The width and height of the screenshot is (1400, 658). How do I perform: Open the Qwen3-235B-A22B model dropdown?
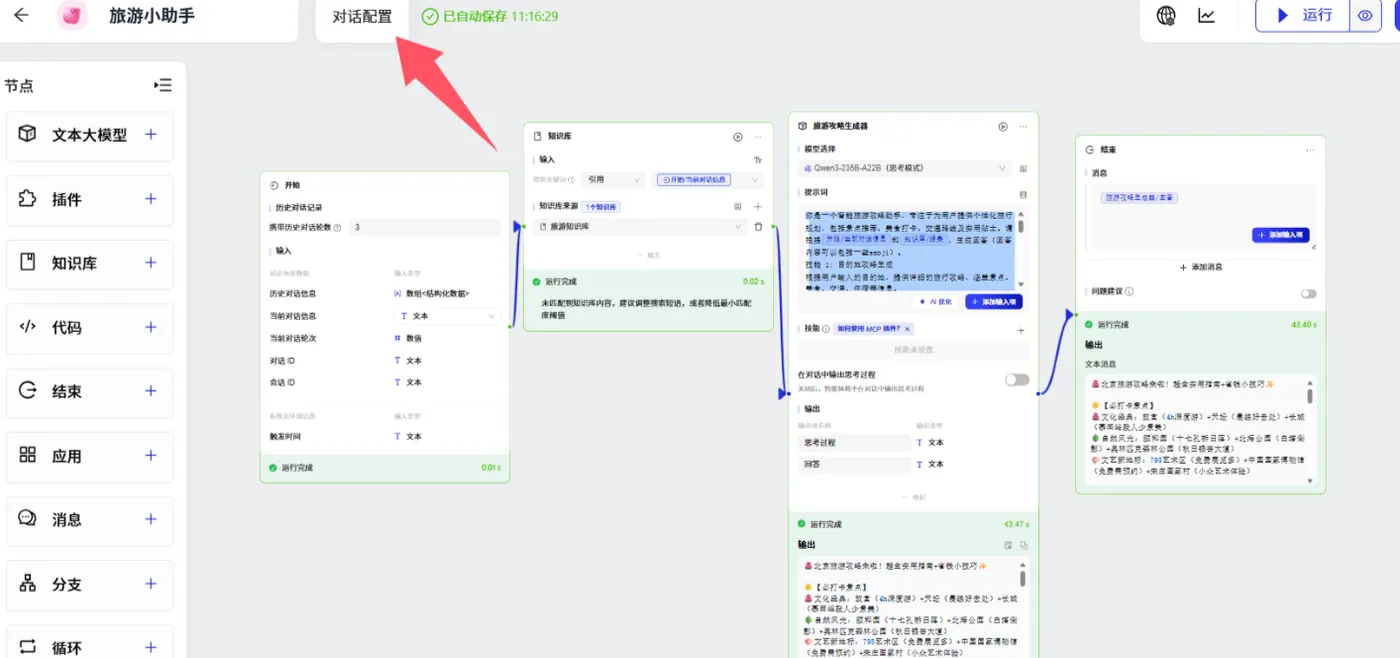click(x=905, y=169)
